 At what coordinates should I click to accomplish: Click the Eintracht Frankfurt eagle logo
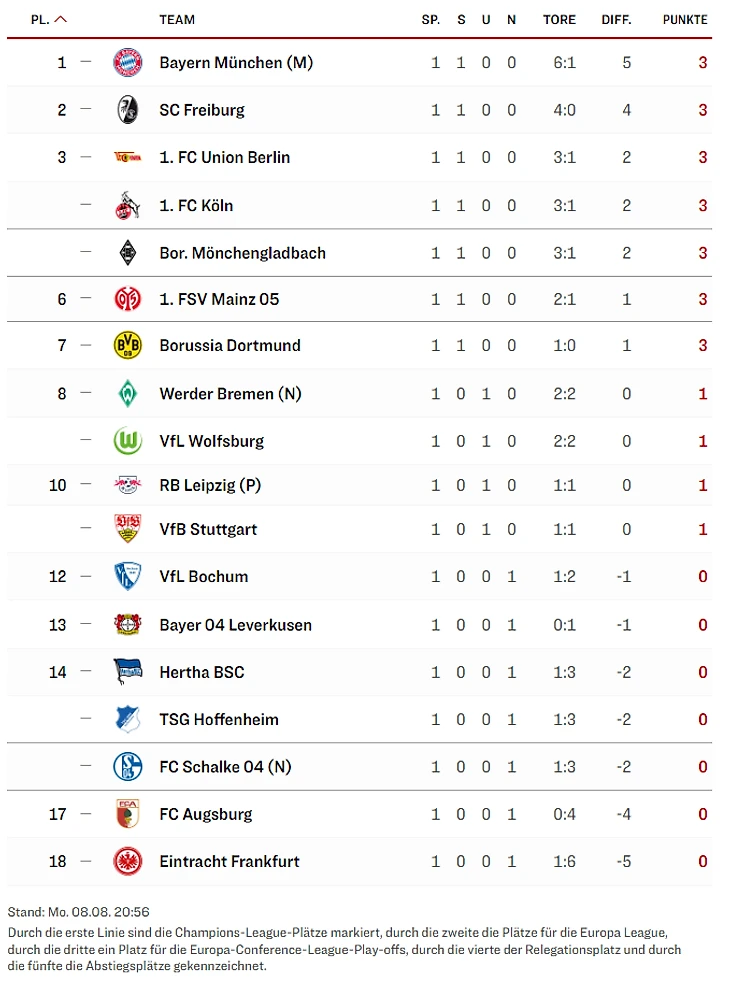click(127, 861)
